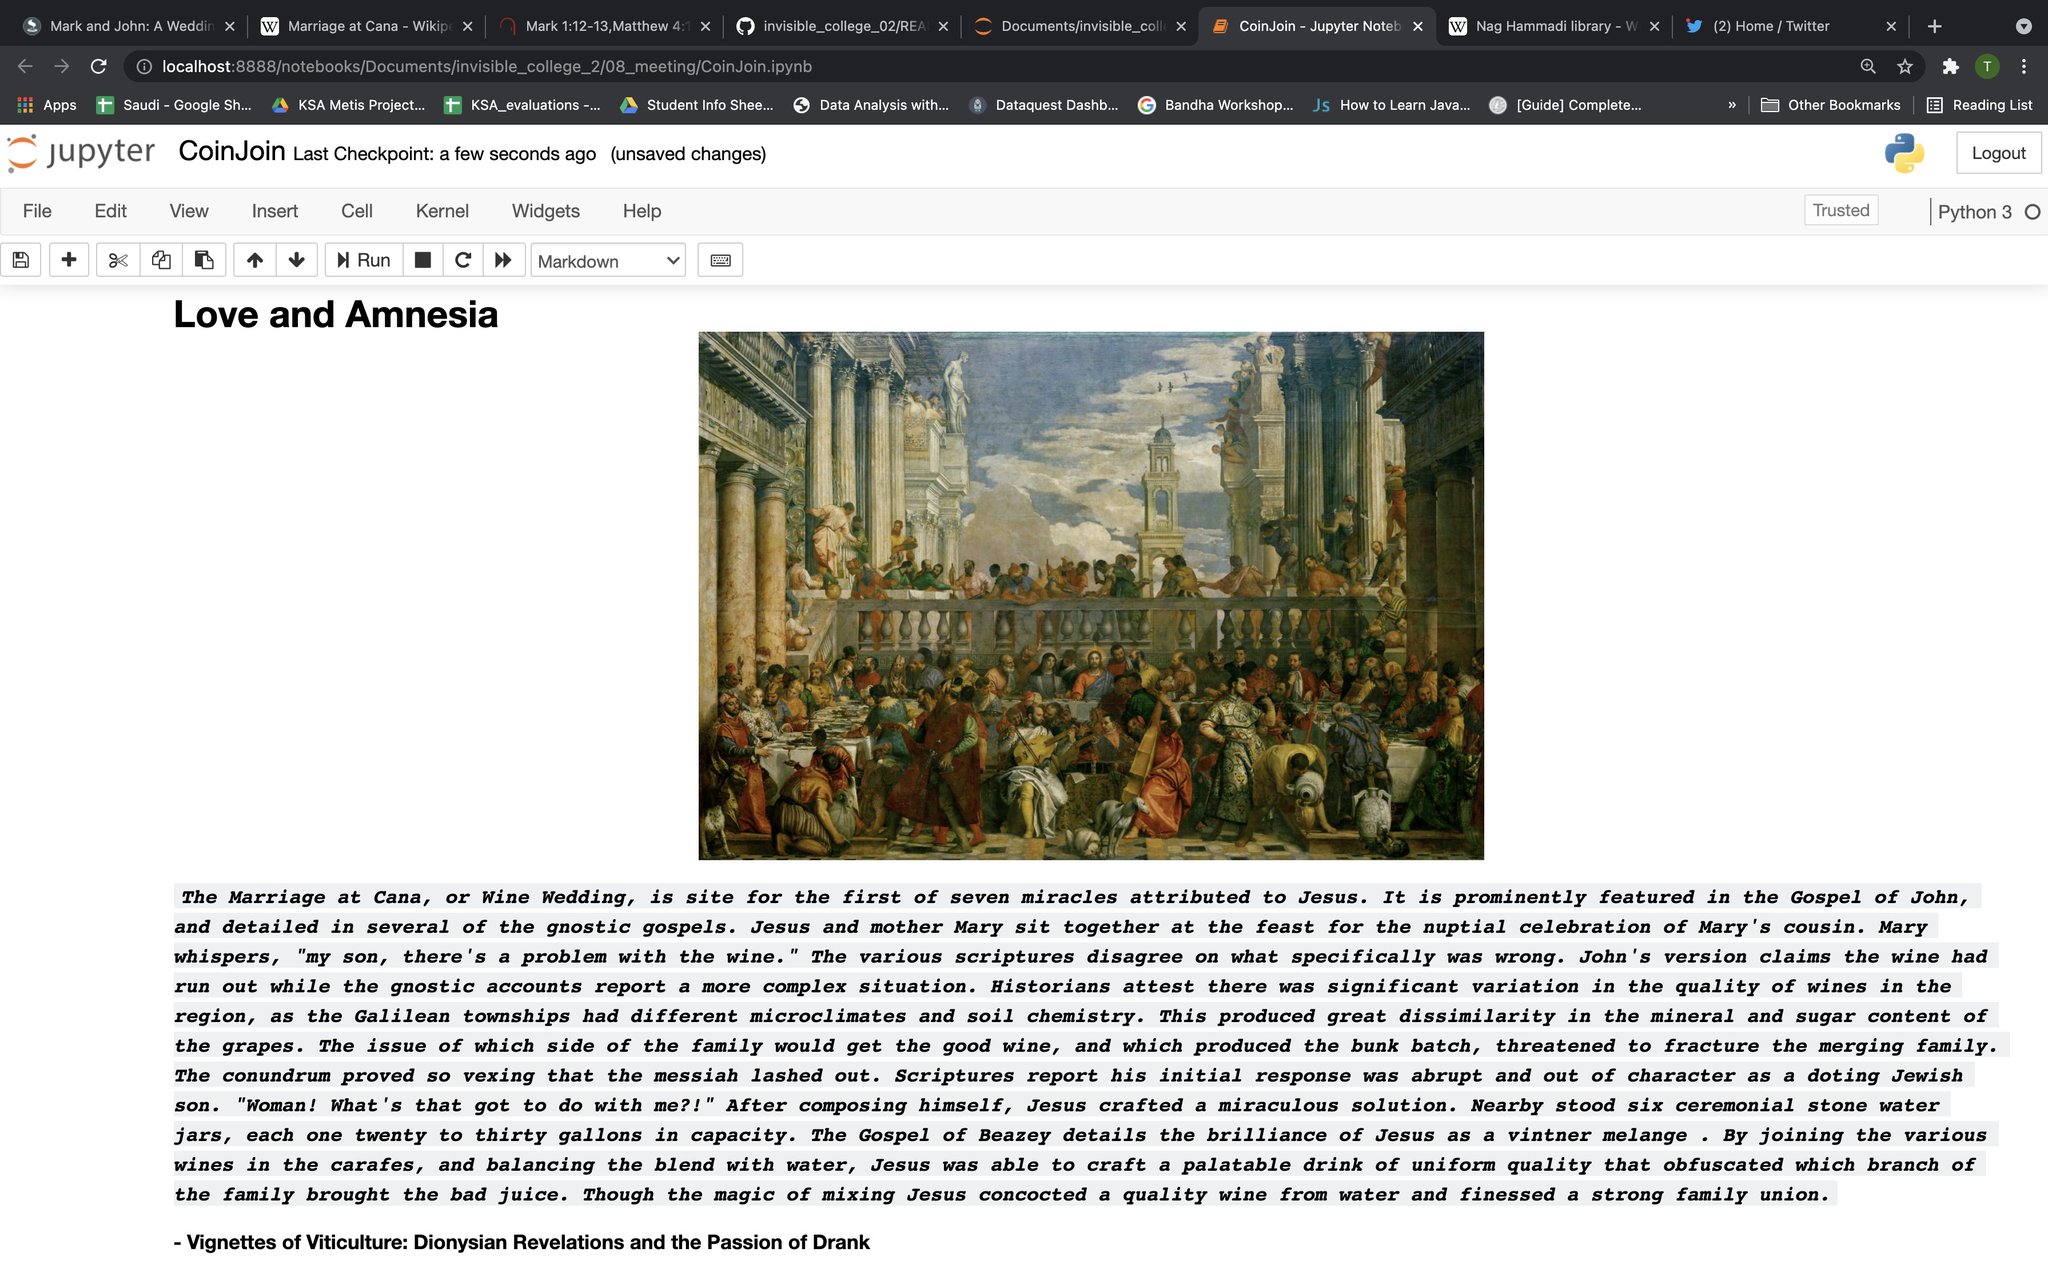Viewport: 2048px width, 1272px height.
Task: Switch to the Nag Hammadi library tab
Action: tap(1548, 26)
